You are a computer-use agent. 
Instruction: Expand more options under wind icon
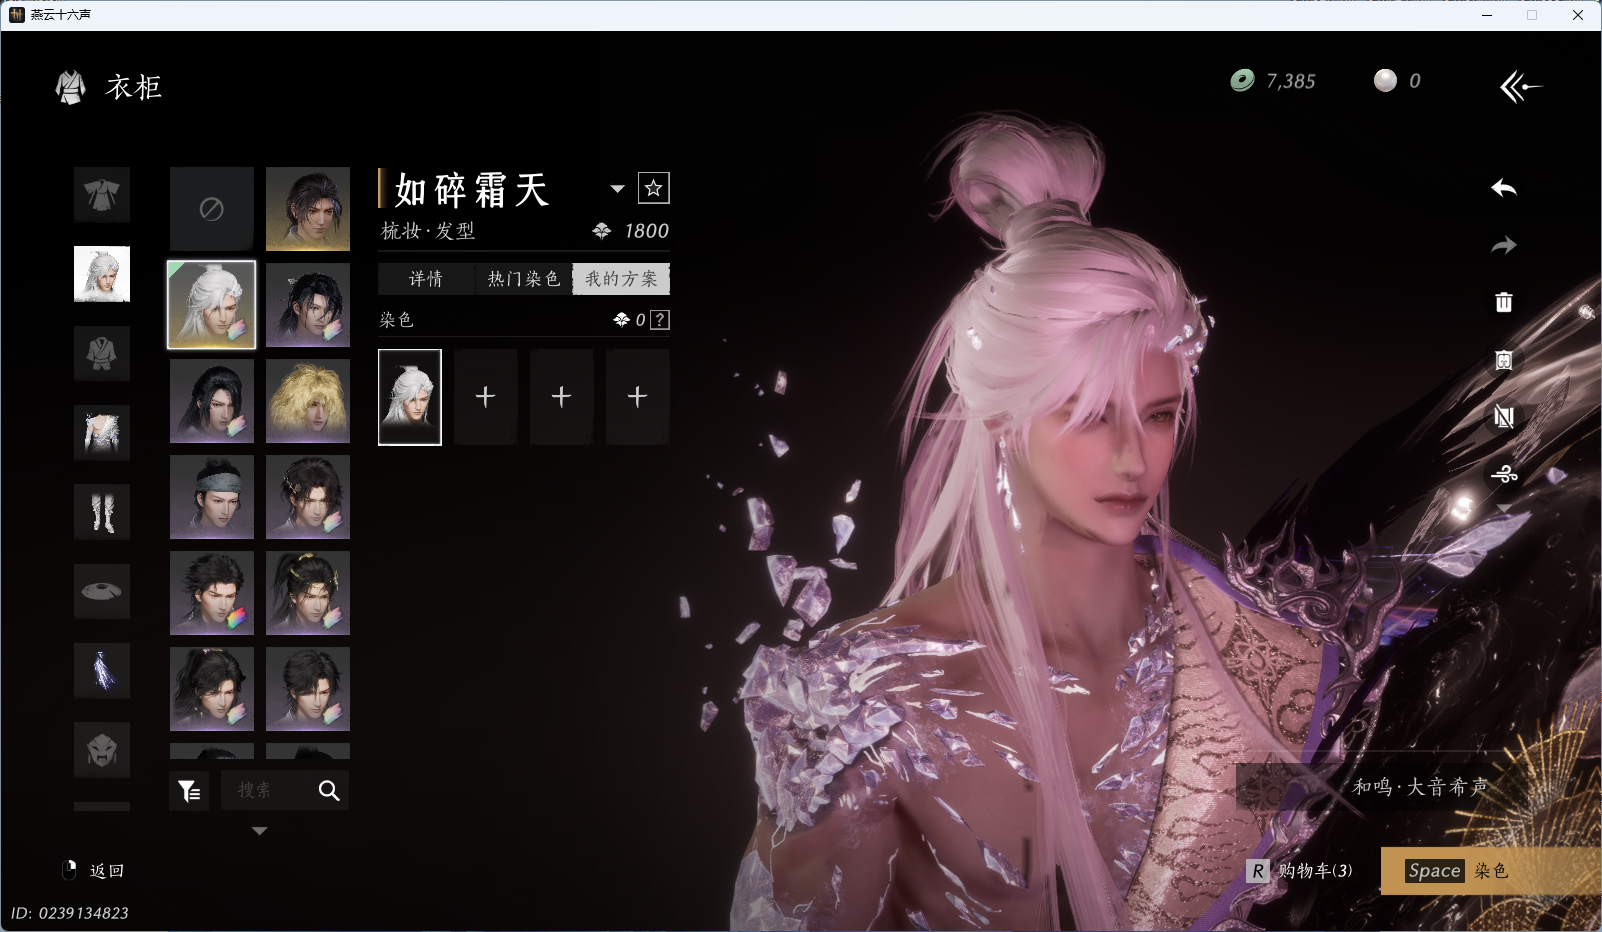click(1503, 509)
